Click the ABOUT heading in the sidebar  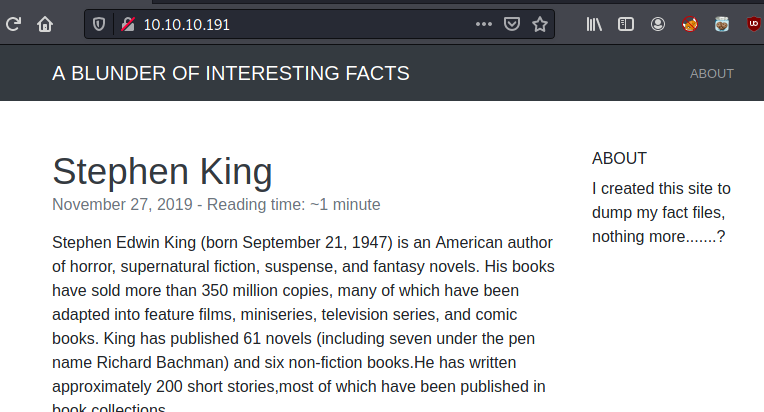(619, 158)
